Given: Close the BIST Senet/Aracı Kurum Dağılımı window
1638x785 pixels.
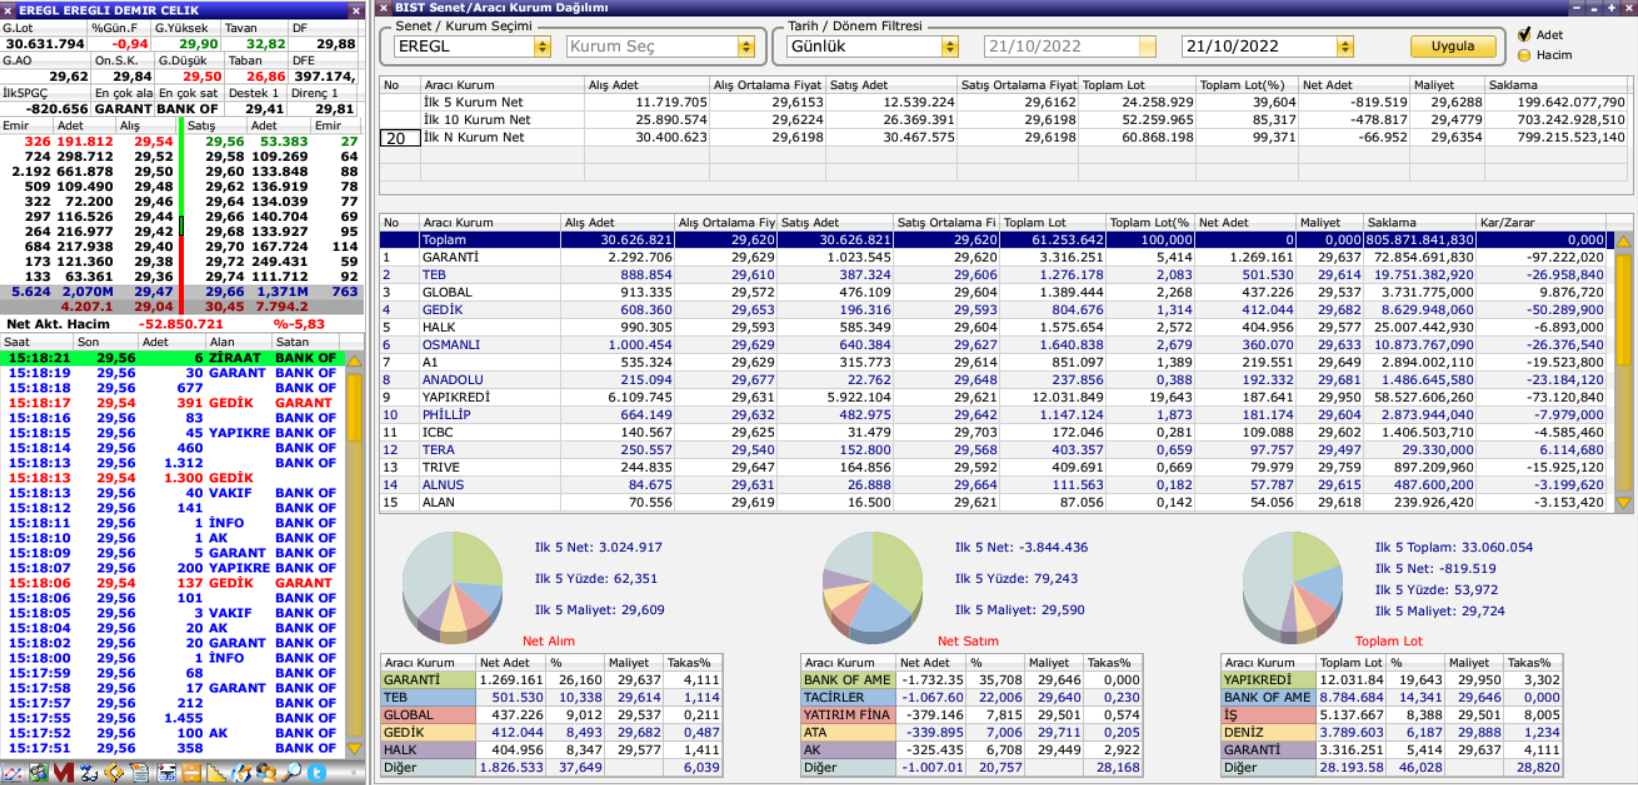Looking at the screenshot, I should coord(1629,8).
